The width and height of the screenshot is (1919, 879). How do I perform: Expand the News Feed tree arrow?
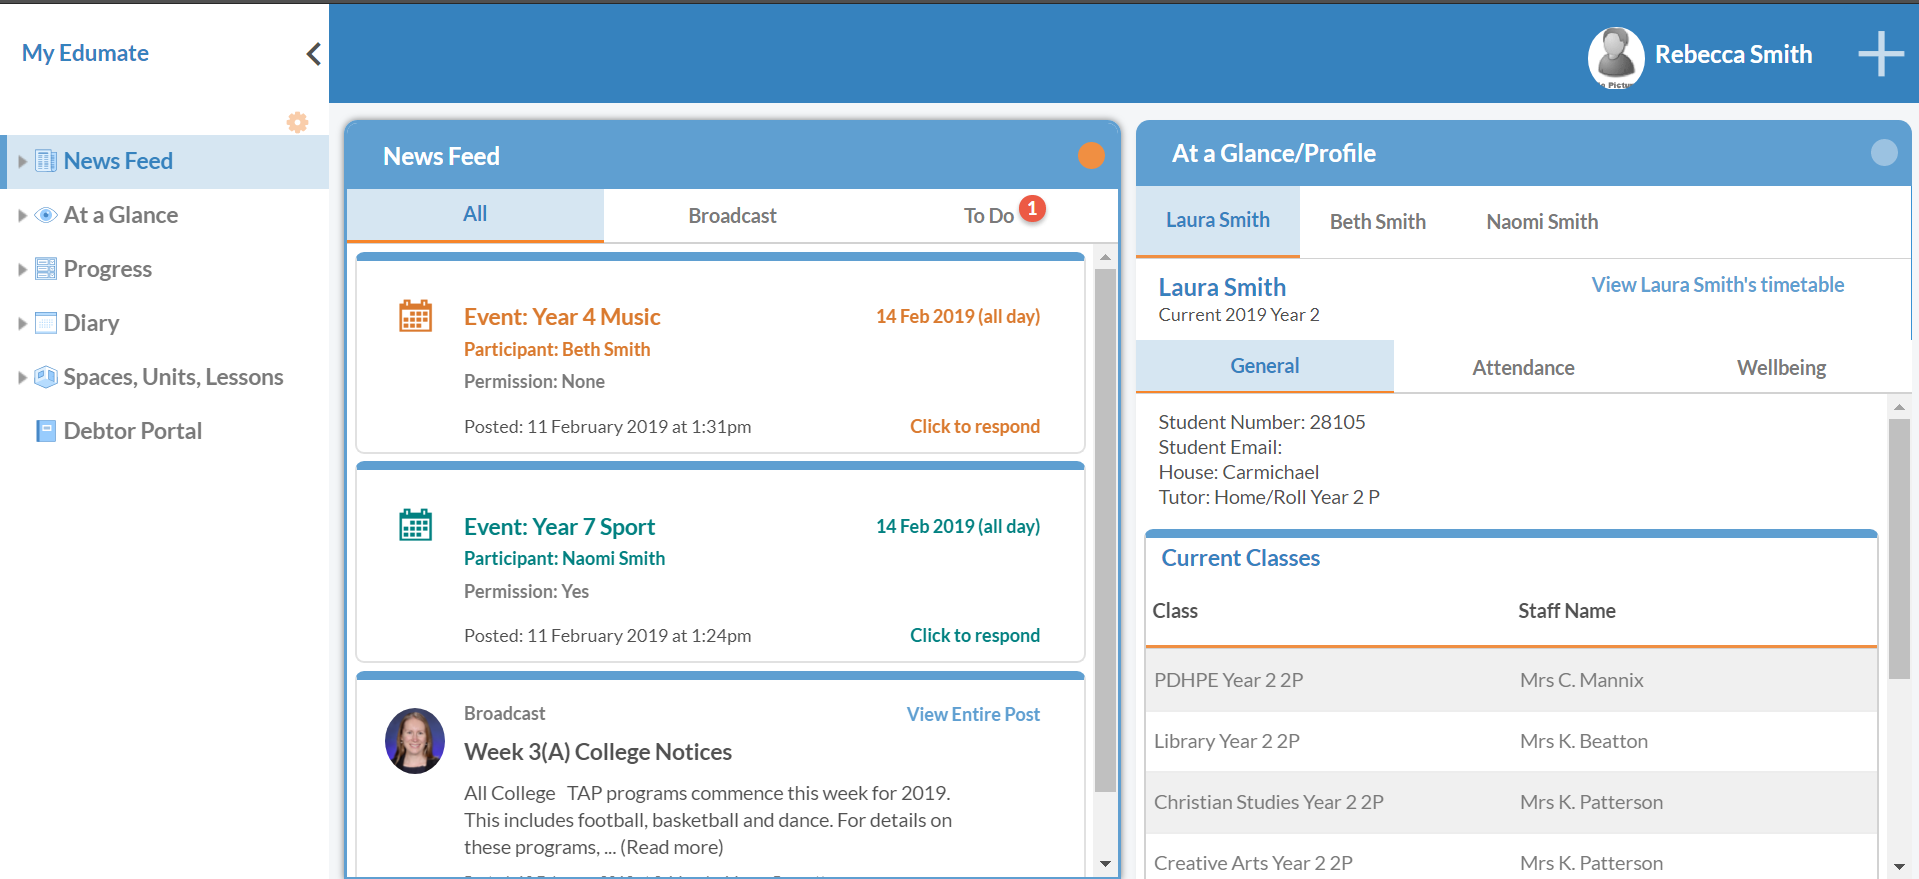[22, 161]
